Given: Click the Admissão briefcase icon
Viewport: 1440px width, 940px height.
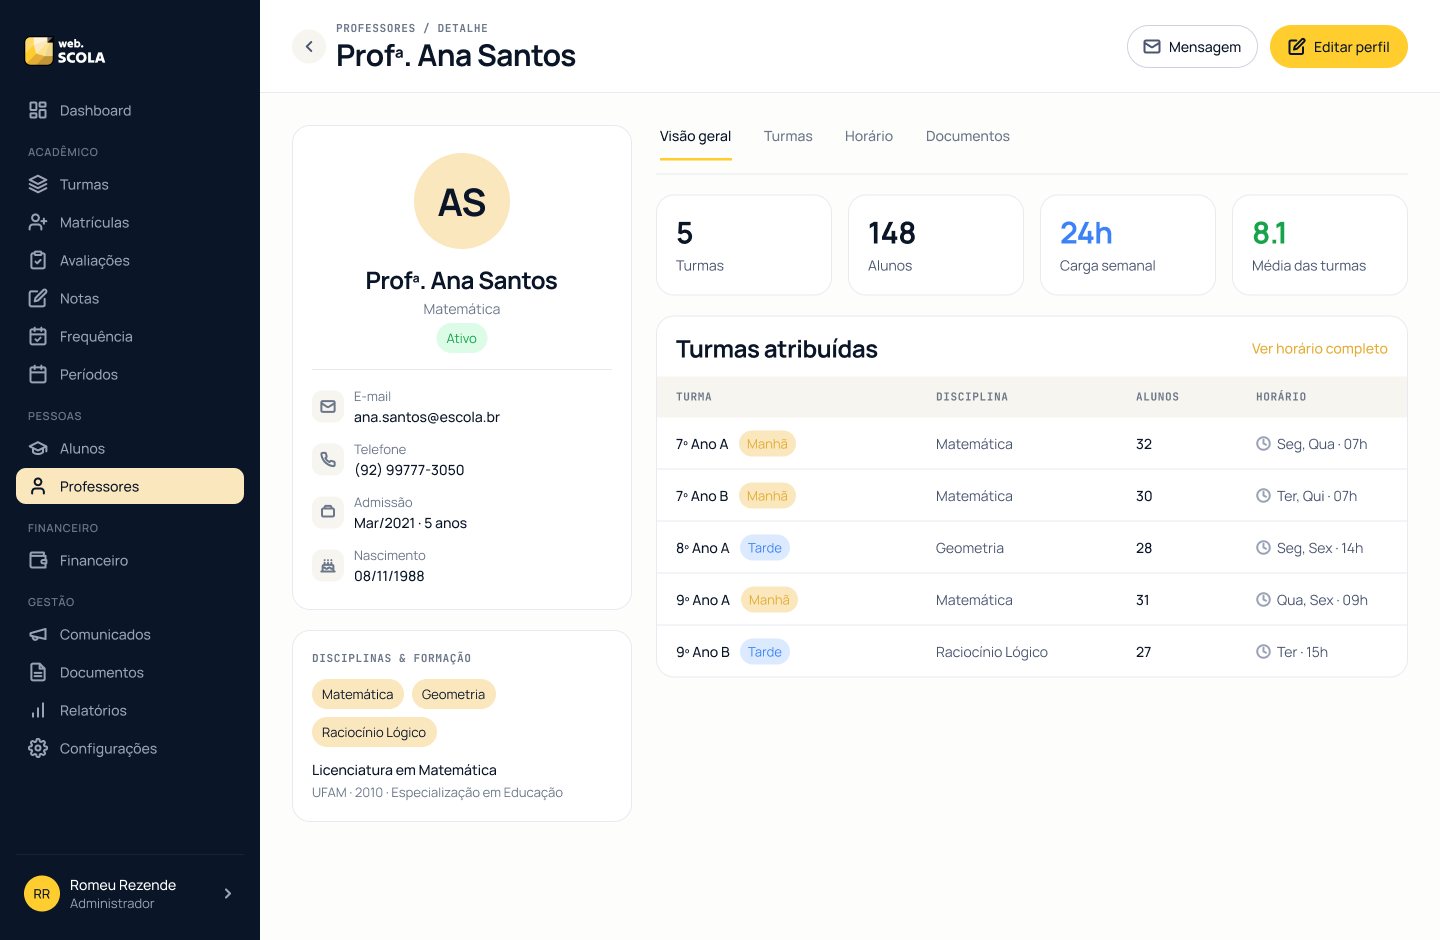Looking at the screenshot, I should pos(328,513).
